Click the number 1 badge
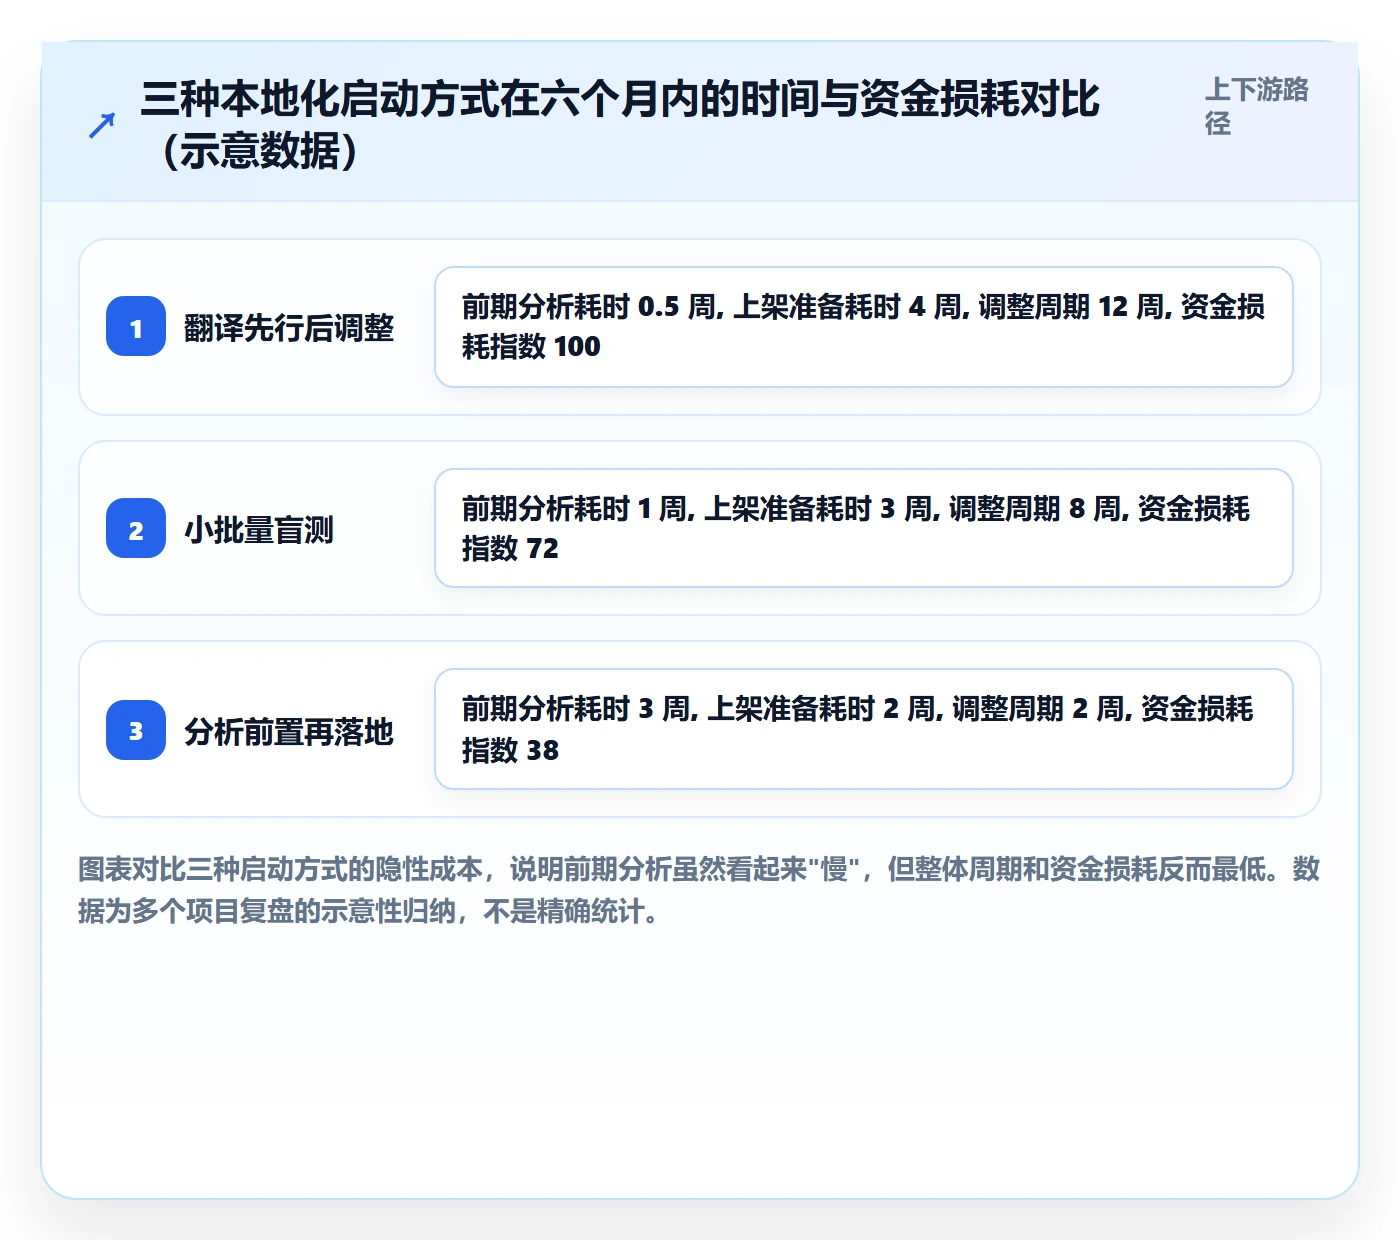The width and height of the screenshot is (1400, 1240). pos(136,327)
